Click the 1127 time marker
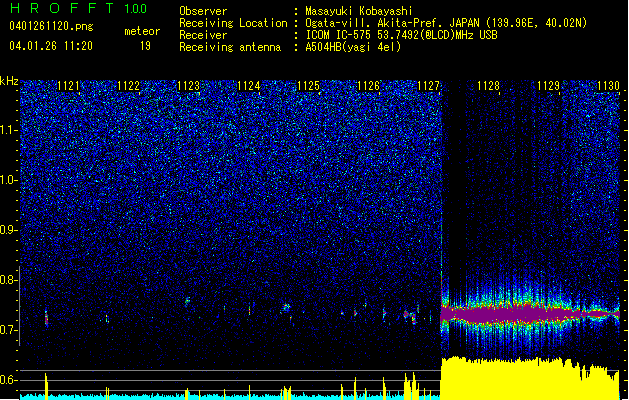The width and height of the screenshot is (629, 400). point(428,86)
